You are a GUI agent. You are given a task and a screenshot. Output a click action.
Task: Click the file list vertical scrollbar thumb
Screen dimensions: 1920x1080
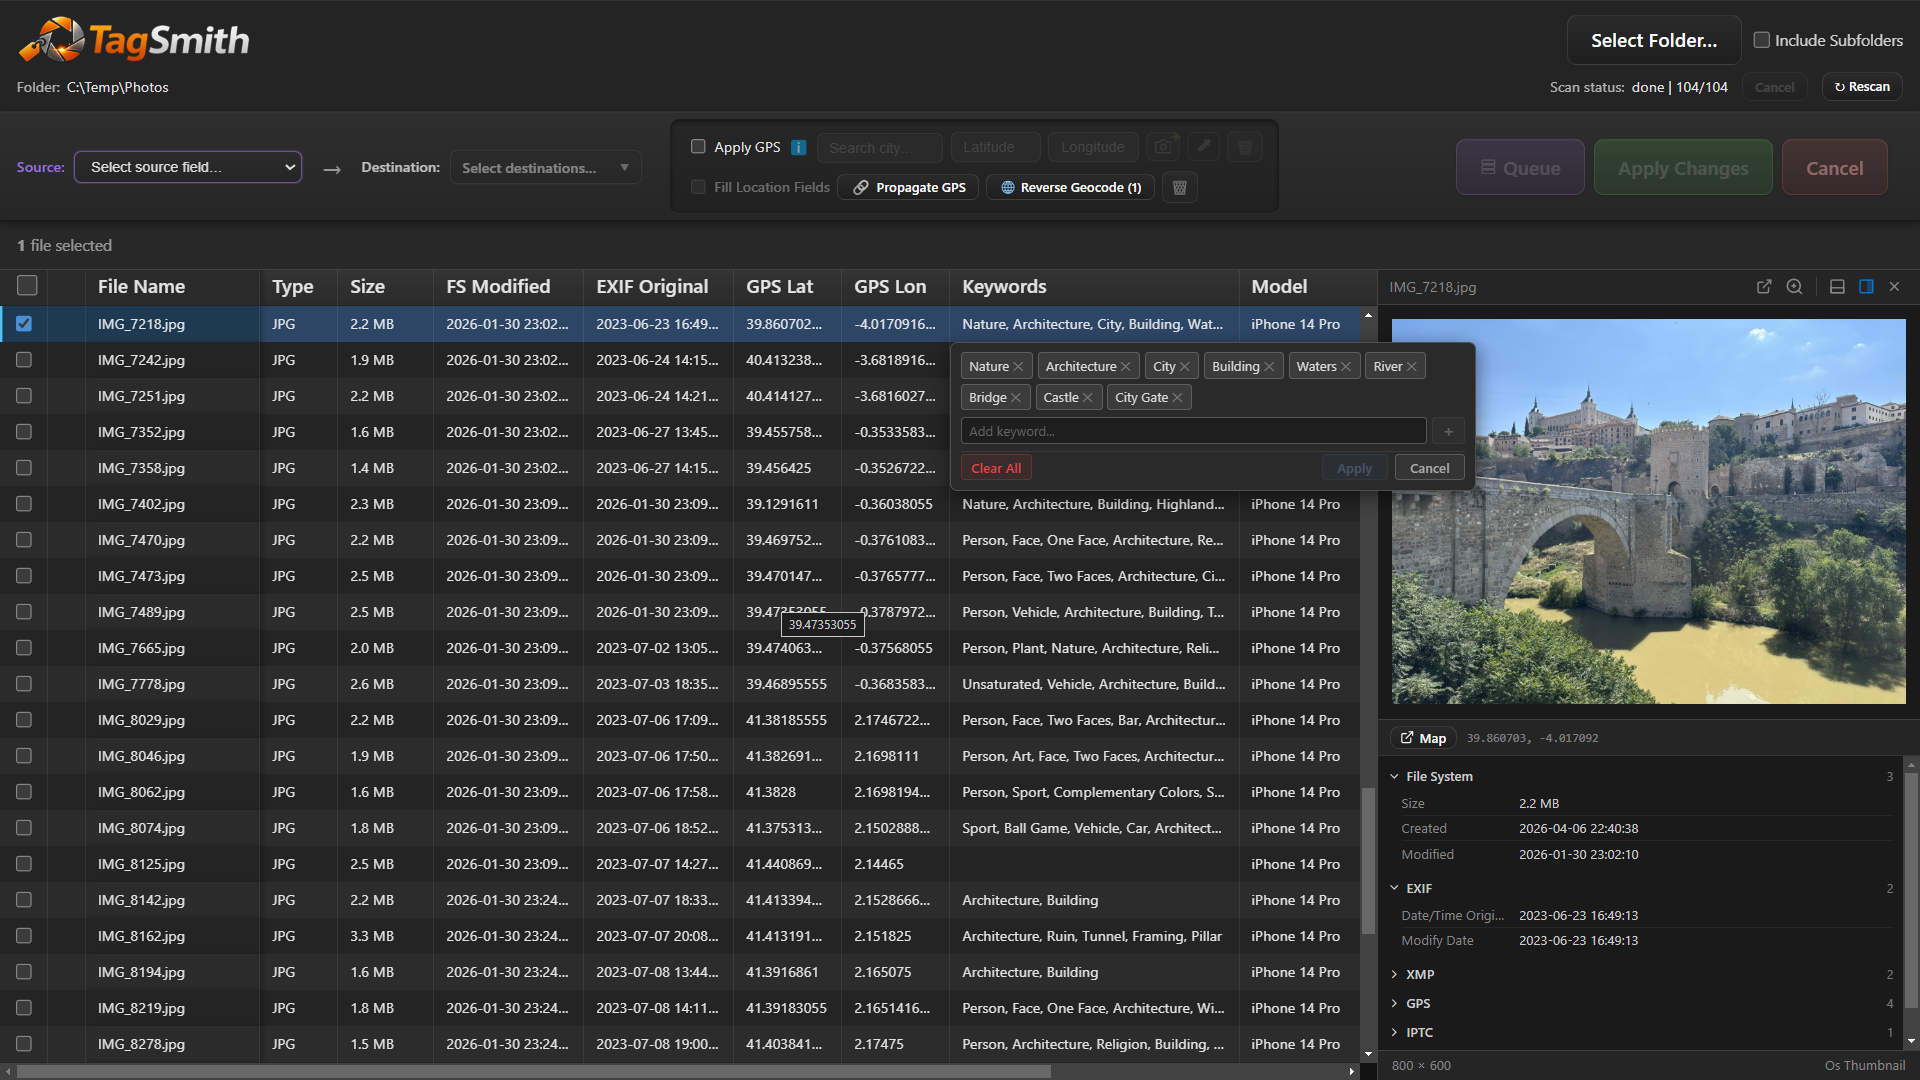(1367, 860)
